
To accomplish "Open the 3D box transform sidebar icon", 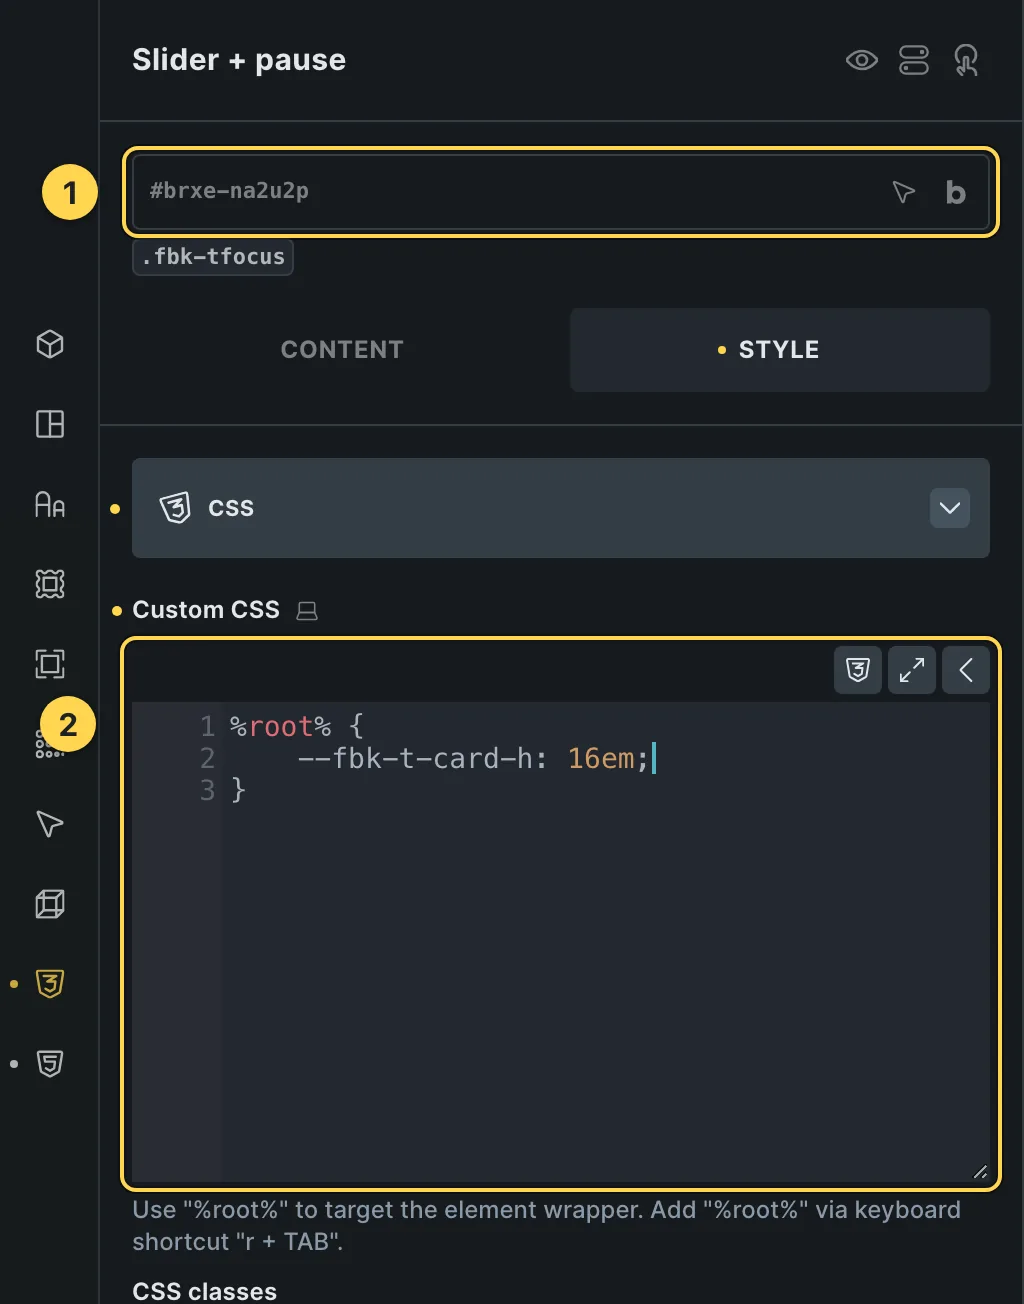I will [50, 904].
